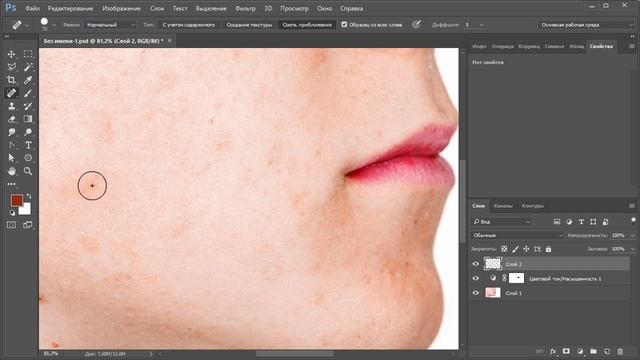This screenshot has height=360, width=640.
Task: Select the Zoom magnifier tool
Action: [x=28, y=171]
